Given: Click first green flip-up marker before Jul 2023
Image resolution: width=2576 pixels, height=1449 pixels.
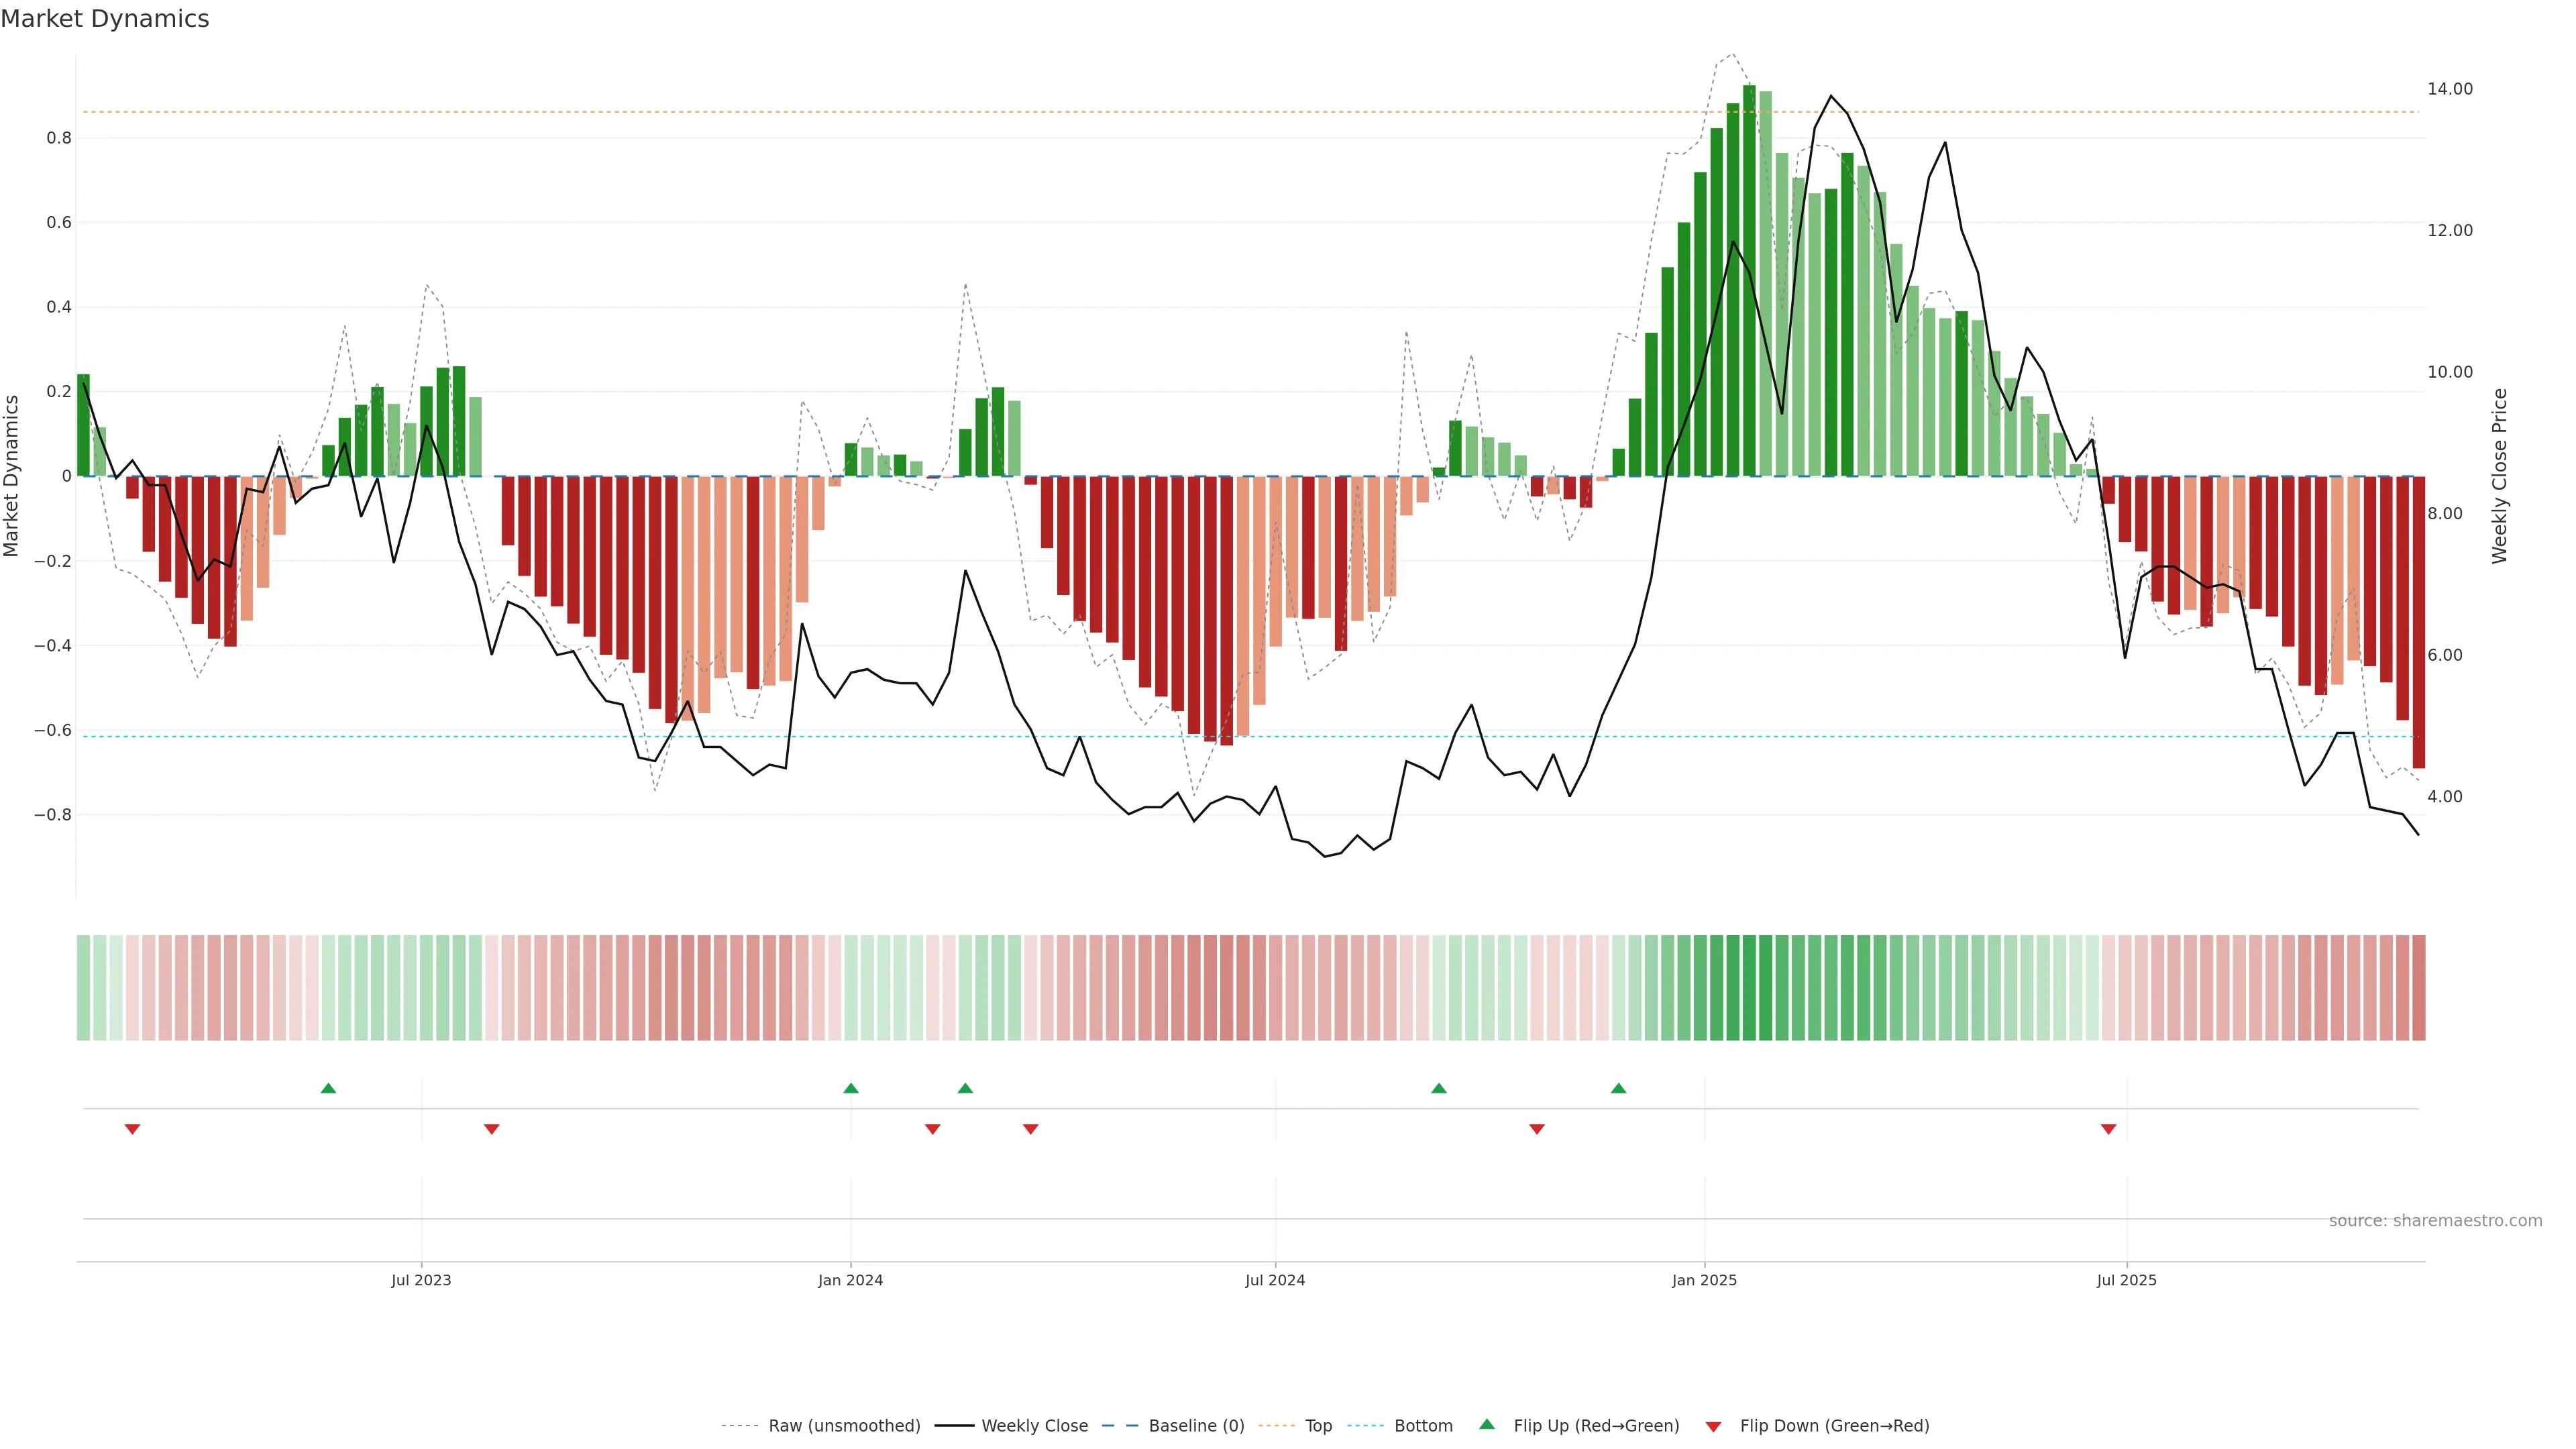Looking at the screenshot, I should [328, 1088].
